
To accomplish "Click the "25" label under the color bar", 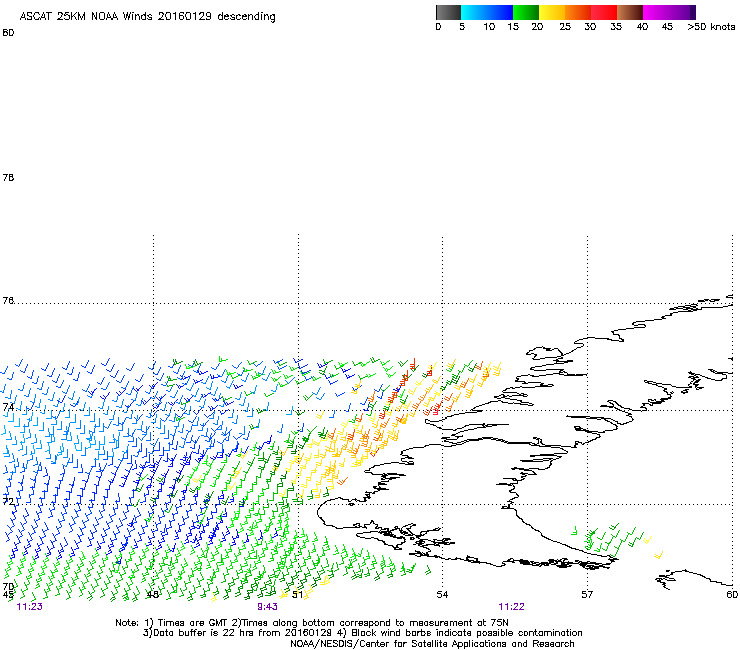I will 565,27.
